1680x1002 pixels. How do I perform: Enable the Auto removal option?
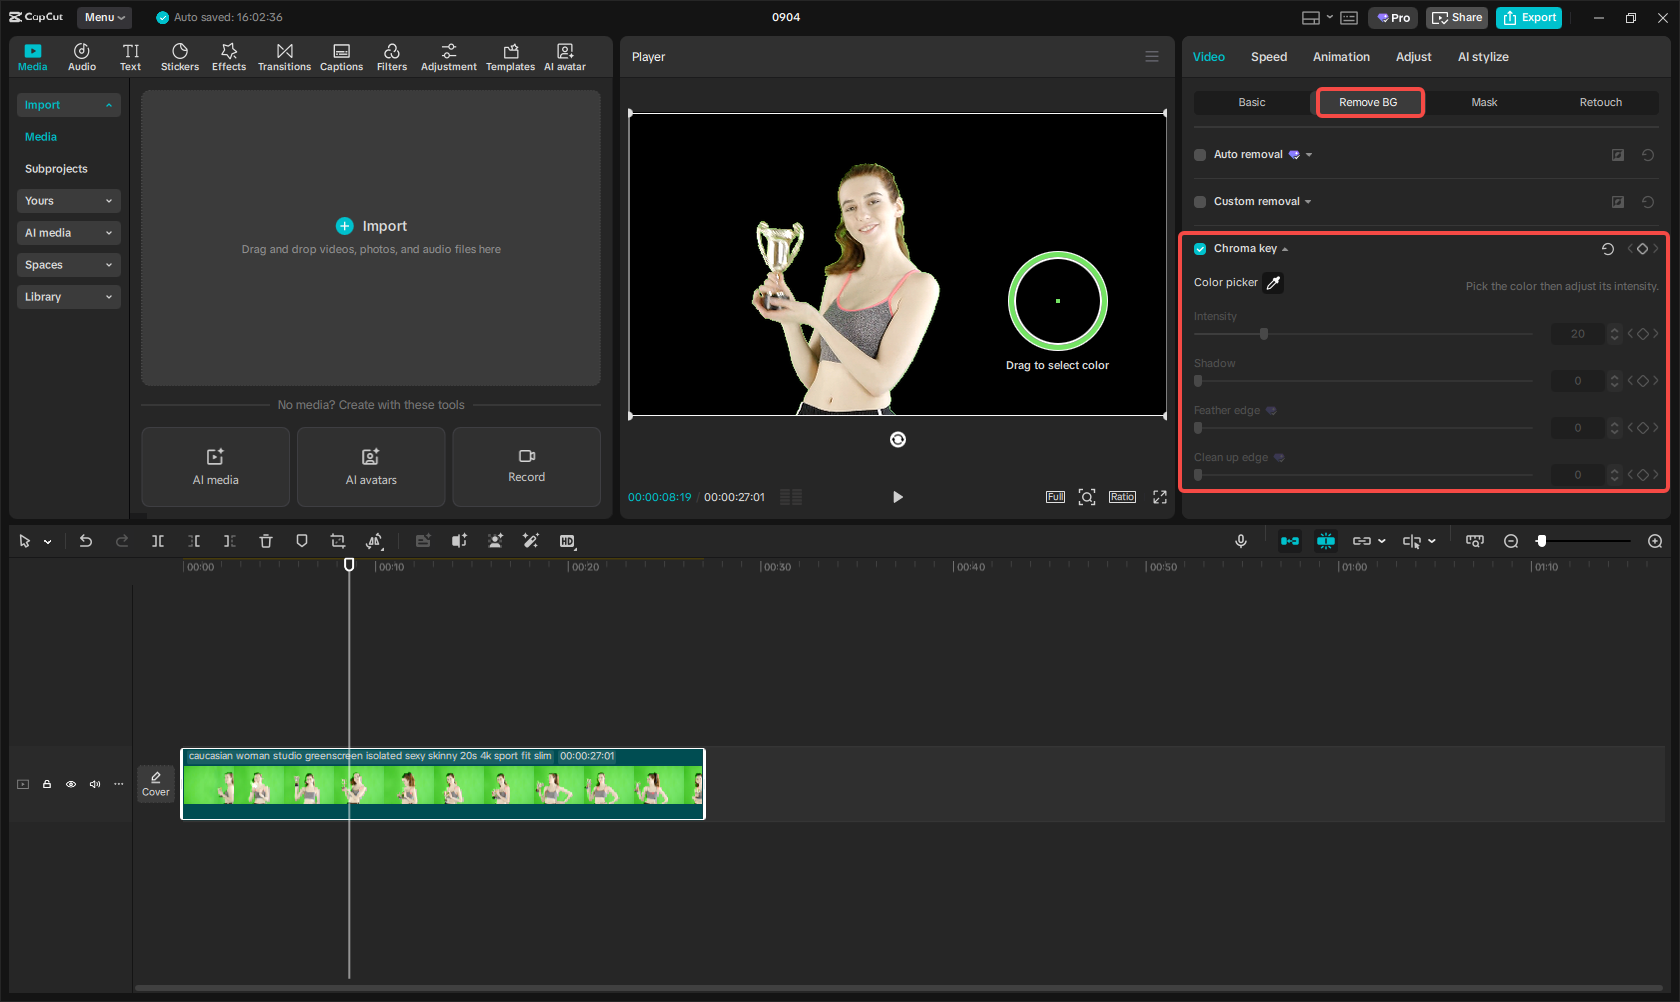point(1199,154)
